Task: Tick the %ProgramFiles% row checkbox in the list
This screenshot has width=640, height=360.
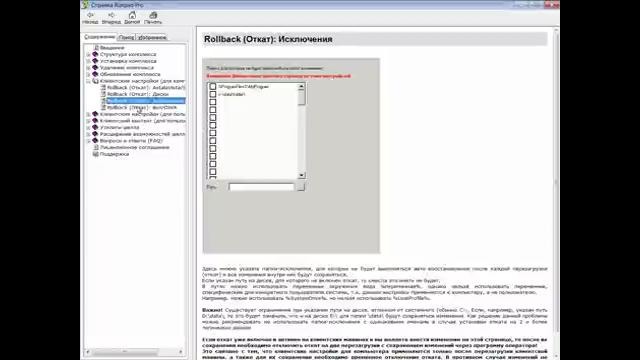Action: coord(213,87)
